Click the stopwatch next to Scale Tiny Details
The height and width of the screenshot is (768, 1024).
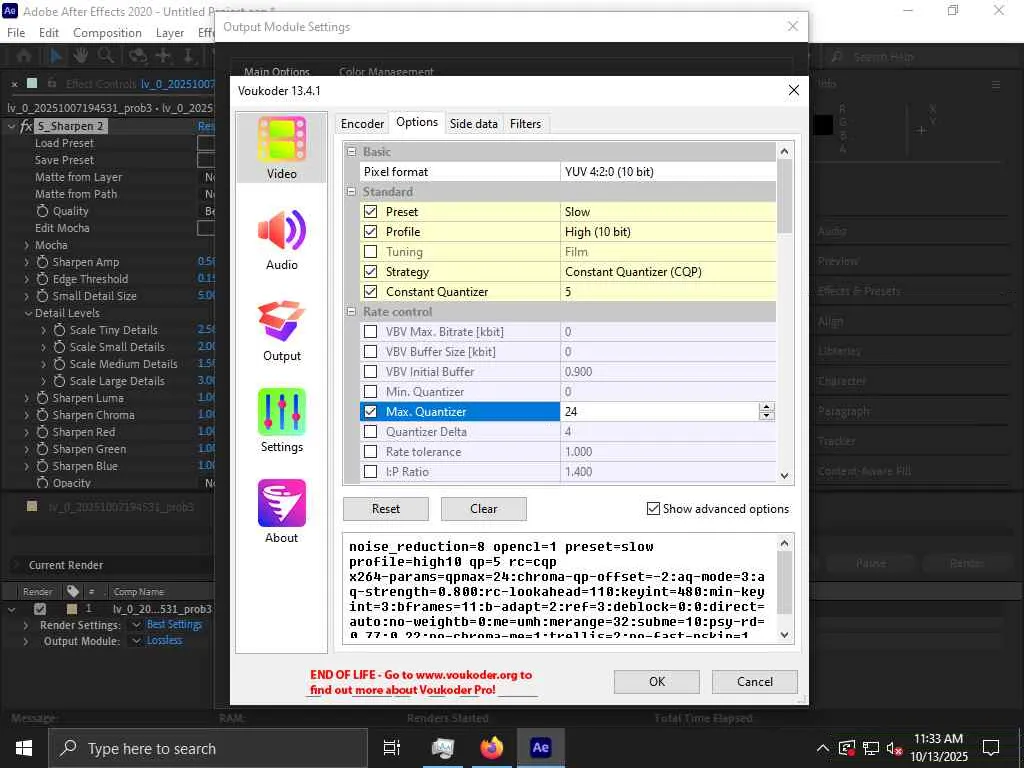coord(59,330)
